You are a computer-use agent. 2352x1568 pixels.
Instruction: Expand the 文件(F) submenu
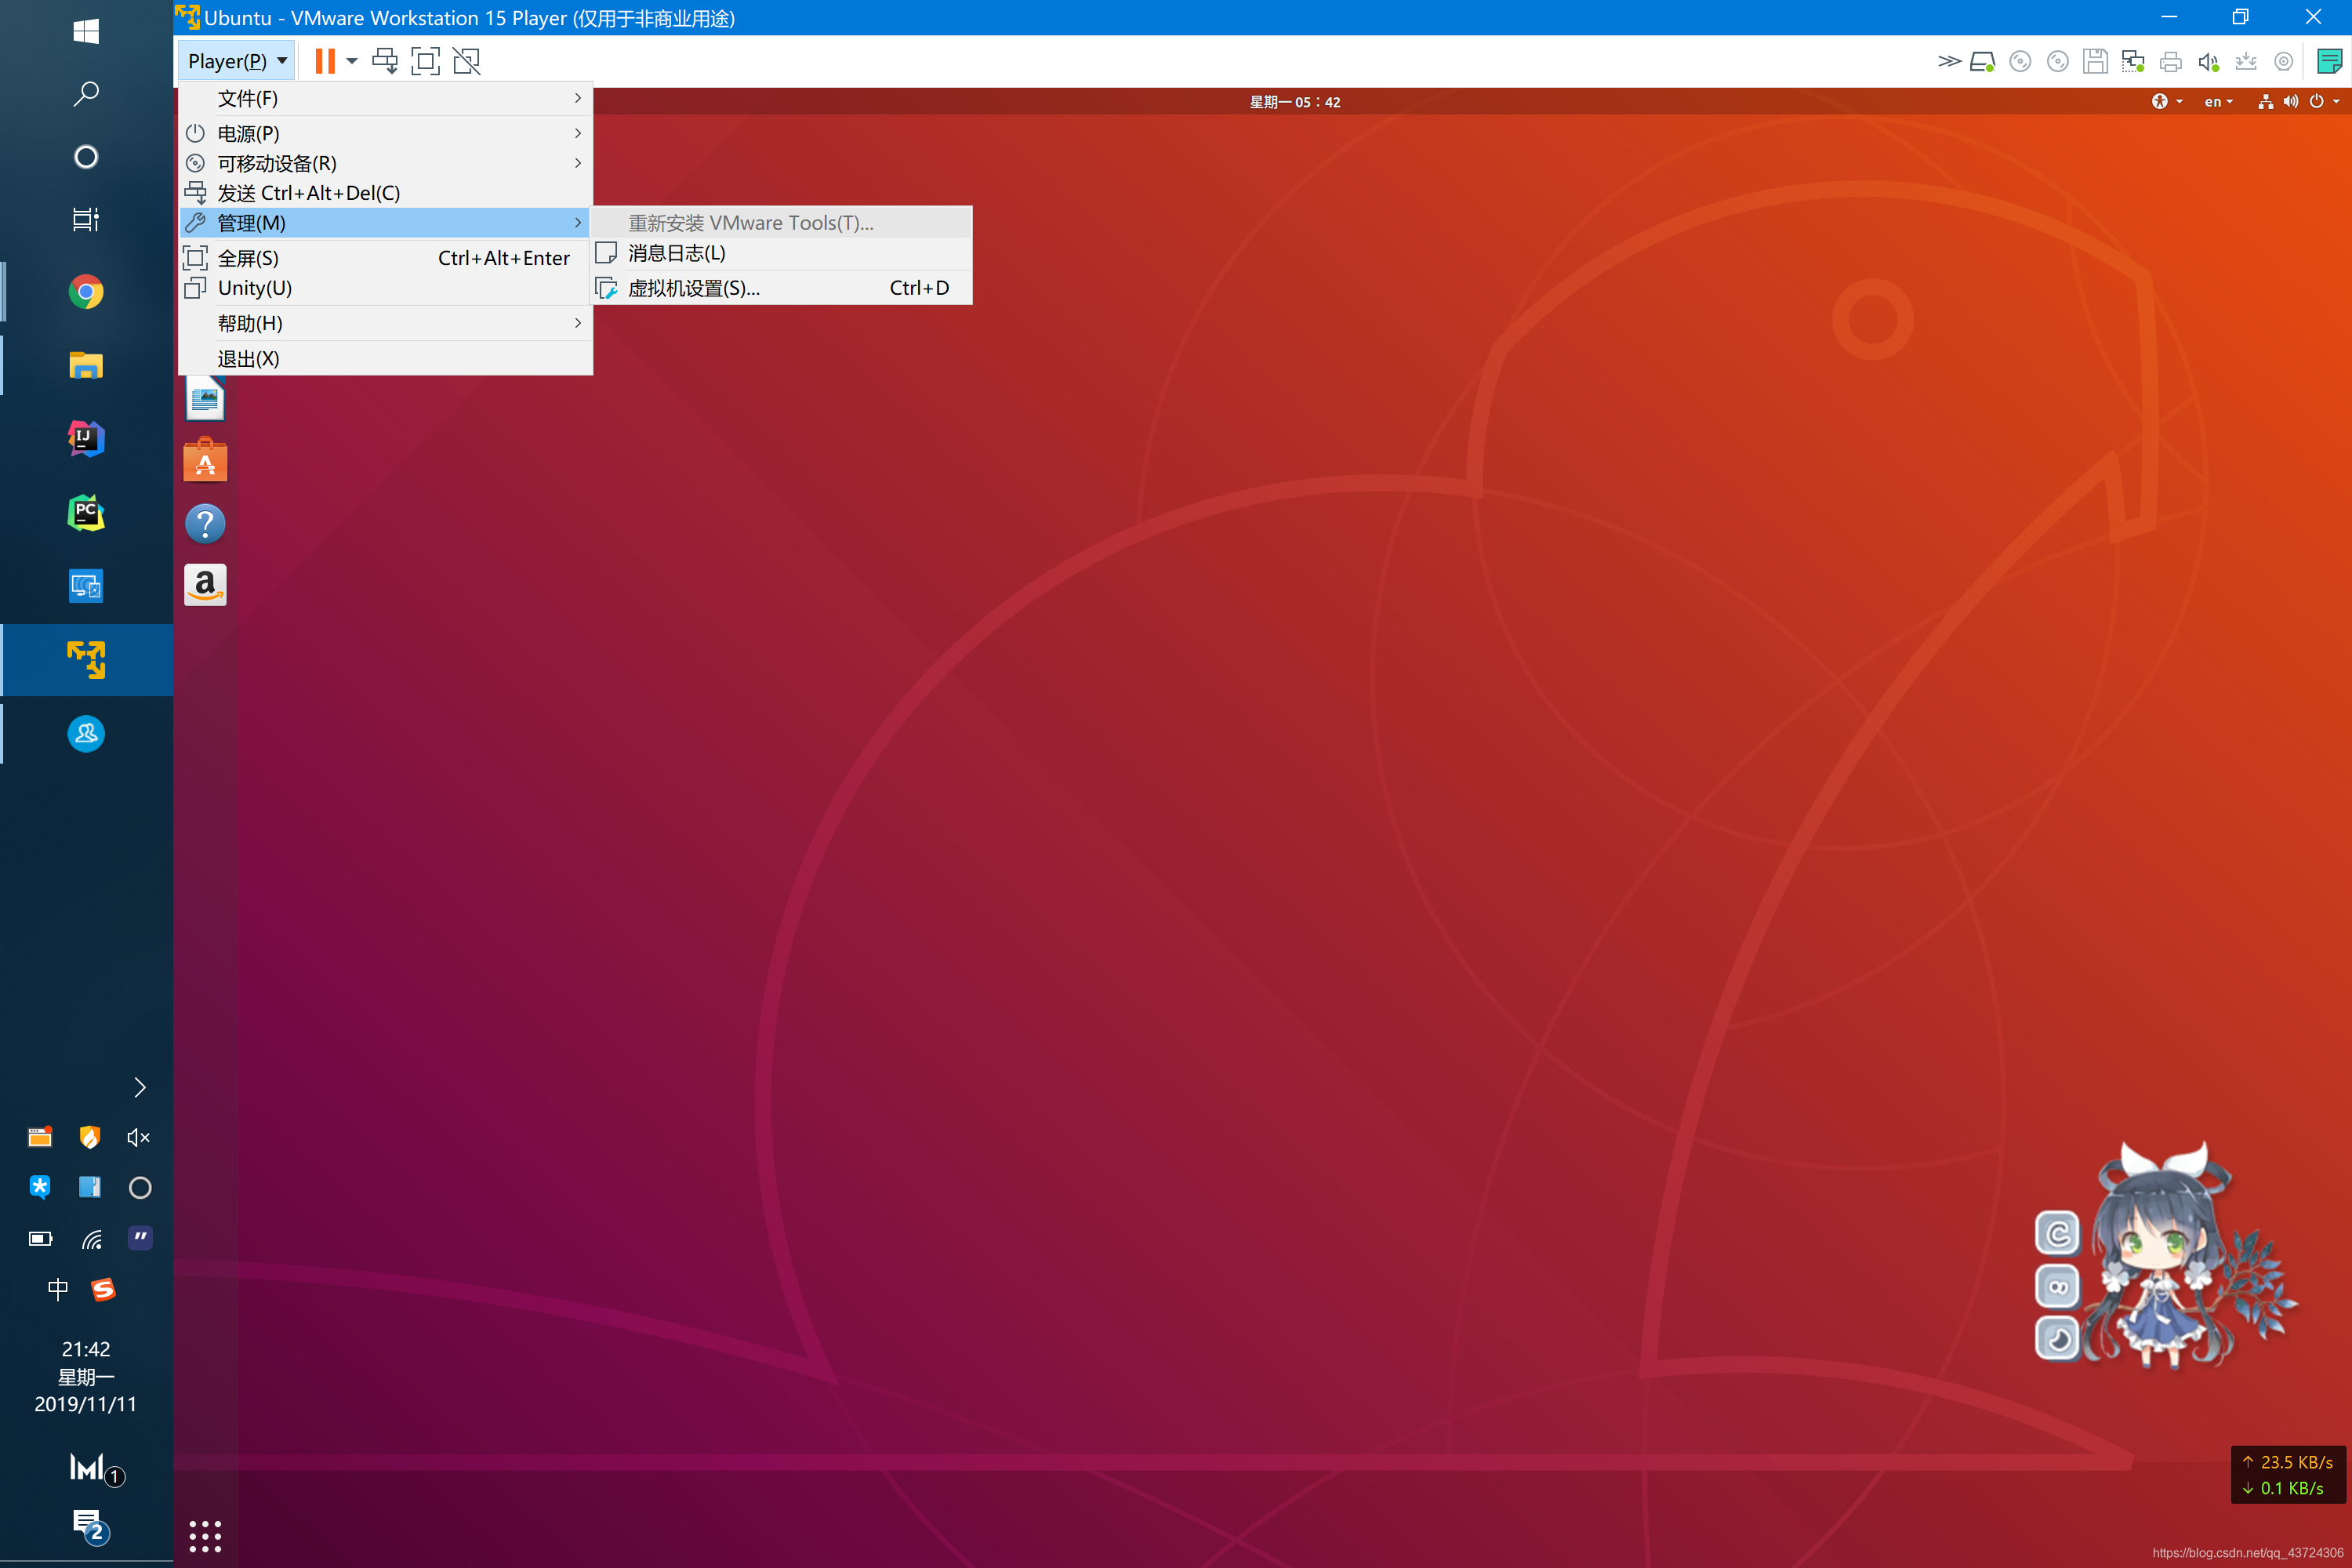coord(386,98)
